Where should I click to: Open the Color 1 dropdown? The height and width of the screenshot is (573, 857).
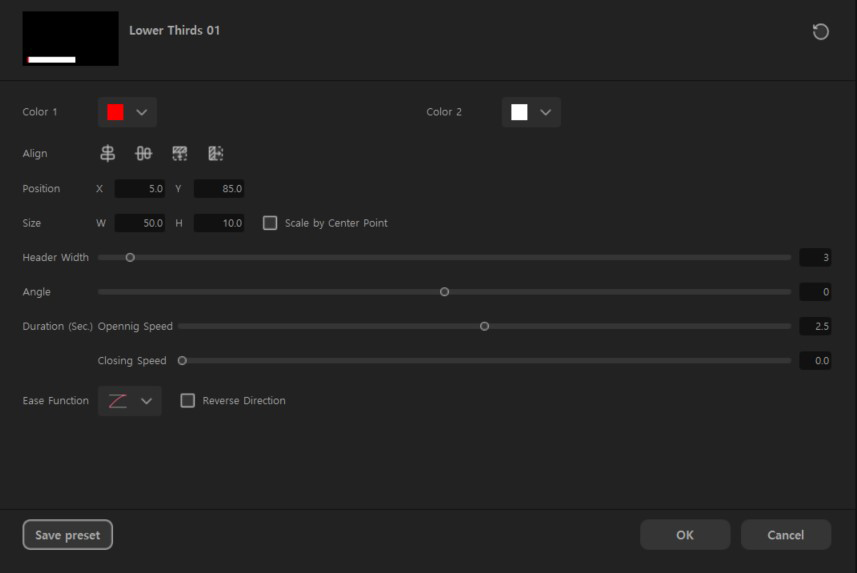128,112
